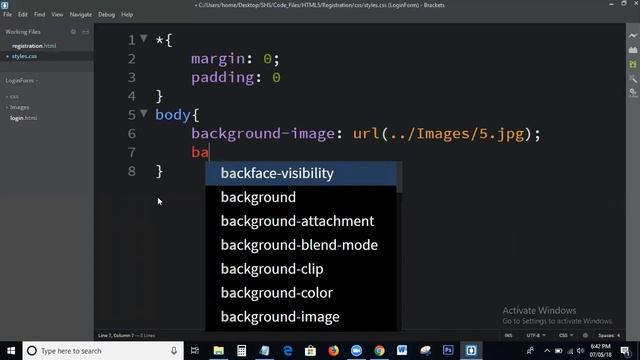The height and width of the screenshot is (360, 640).
Task: Open the Help menu
Action: tap(127, 14)
